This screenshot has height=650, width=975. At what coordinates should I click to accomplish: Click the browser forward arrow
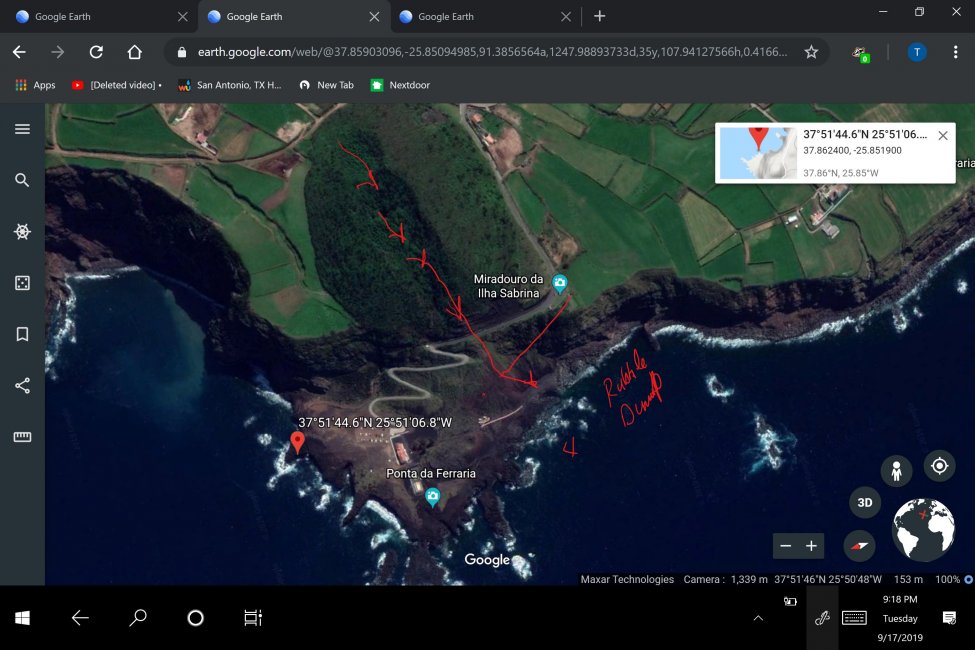click(x=58, y=52)
